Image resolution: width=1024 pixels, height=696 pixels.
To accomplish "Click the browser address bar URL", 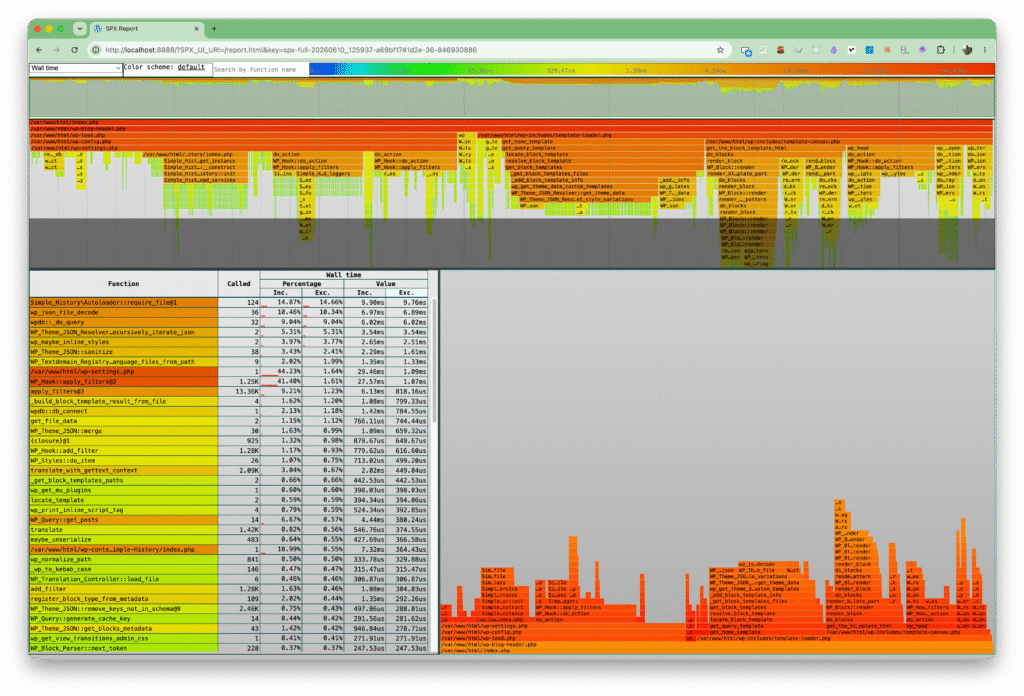I will click(x=291, y=50).
